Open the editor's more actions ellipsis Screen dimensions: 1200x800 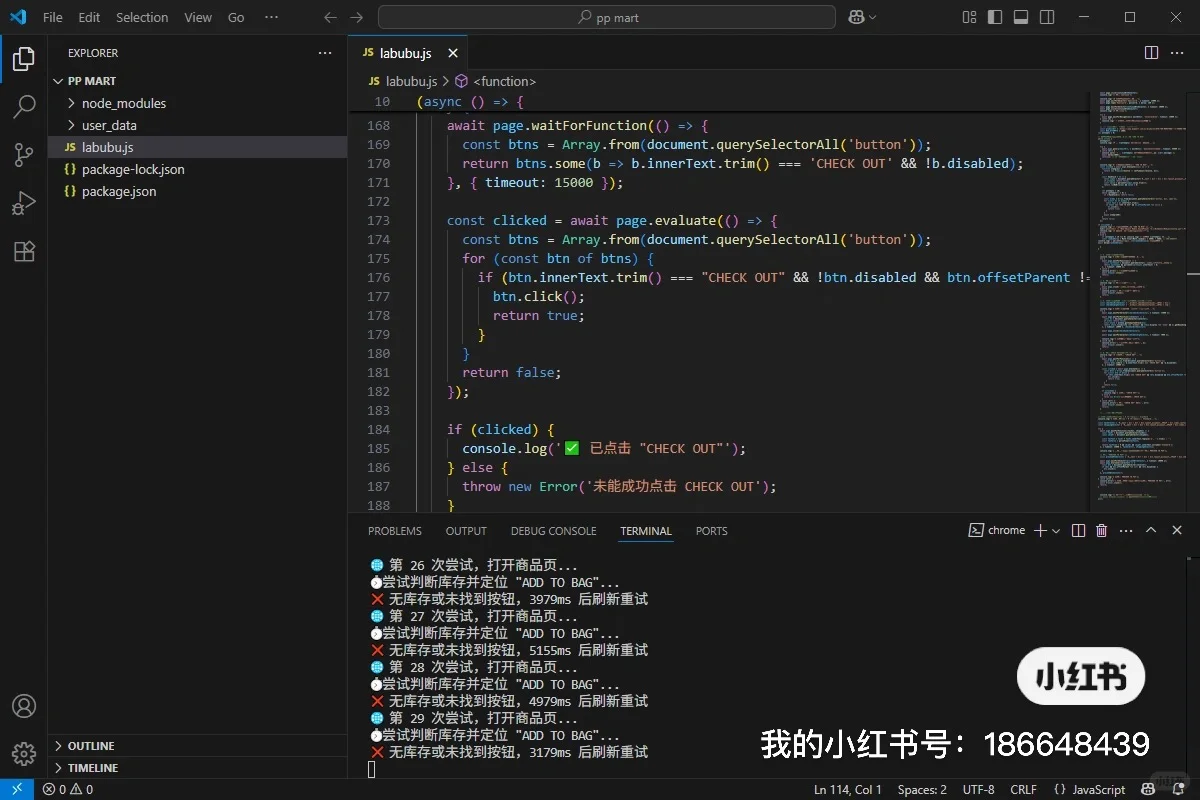pos(1179,53)
